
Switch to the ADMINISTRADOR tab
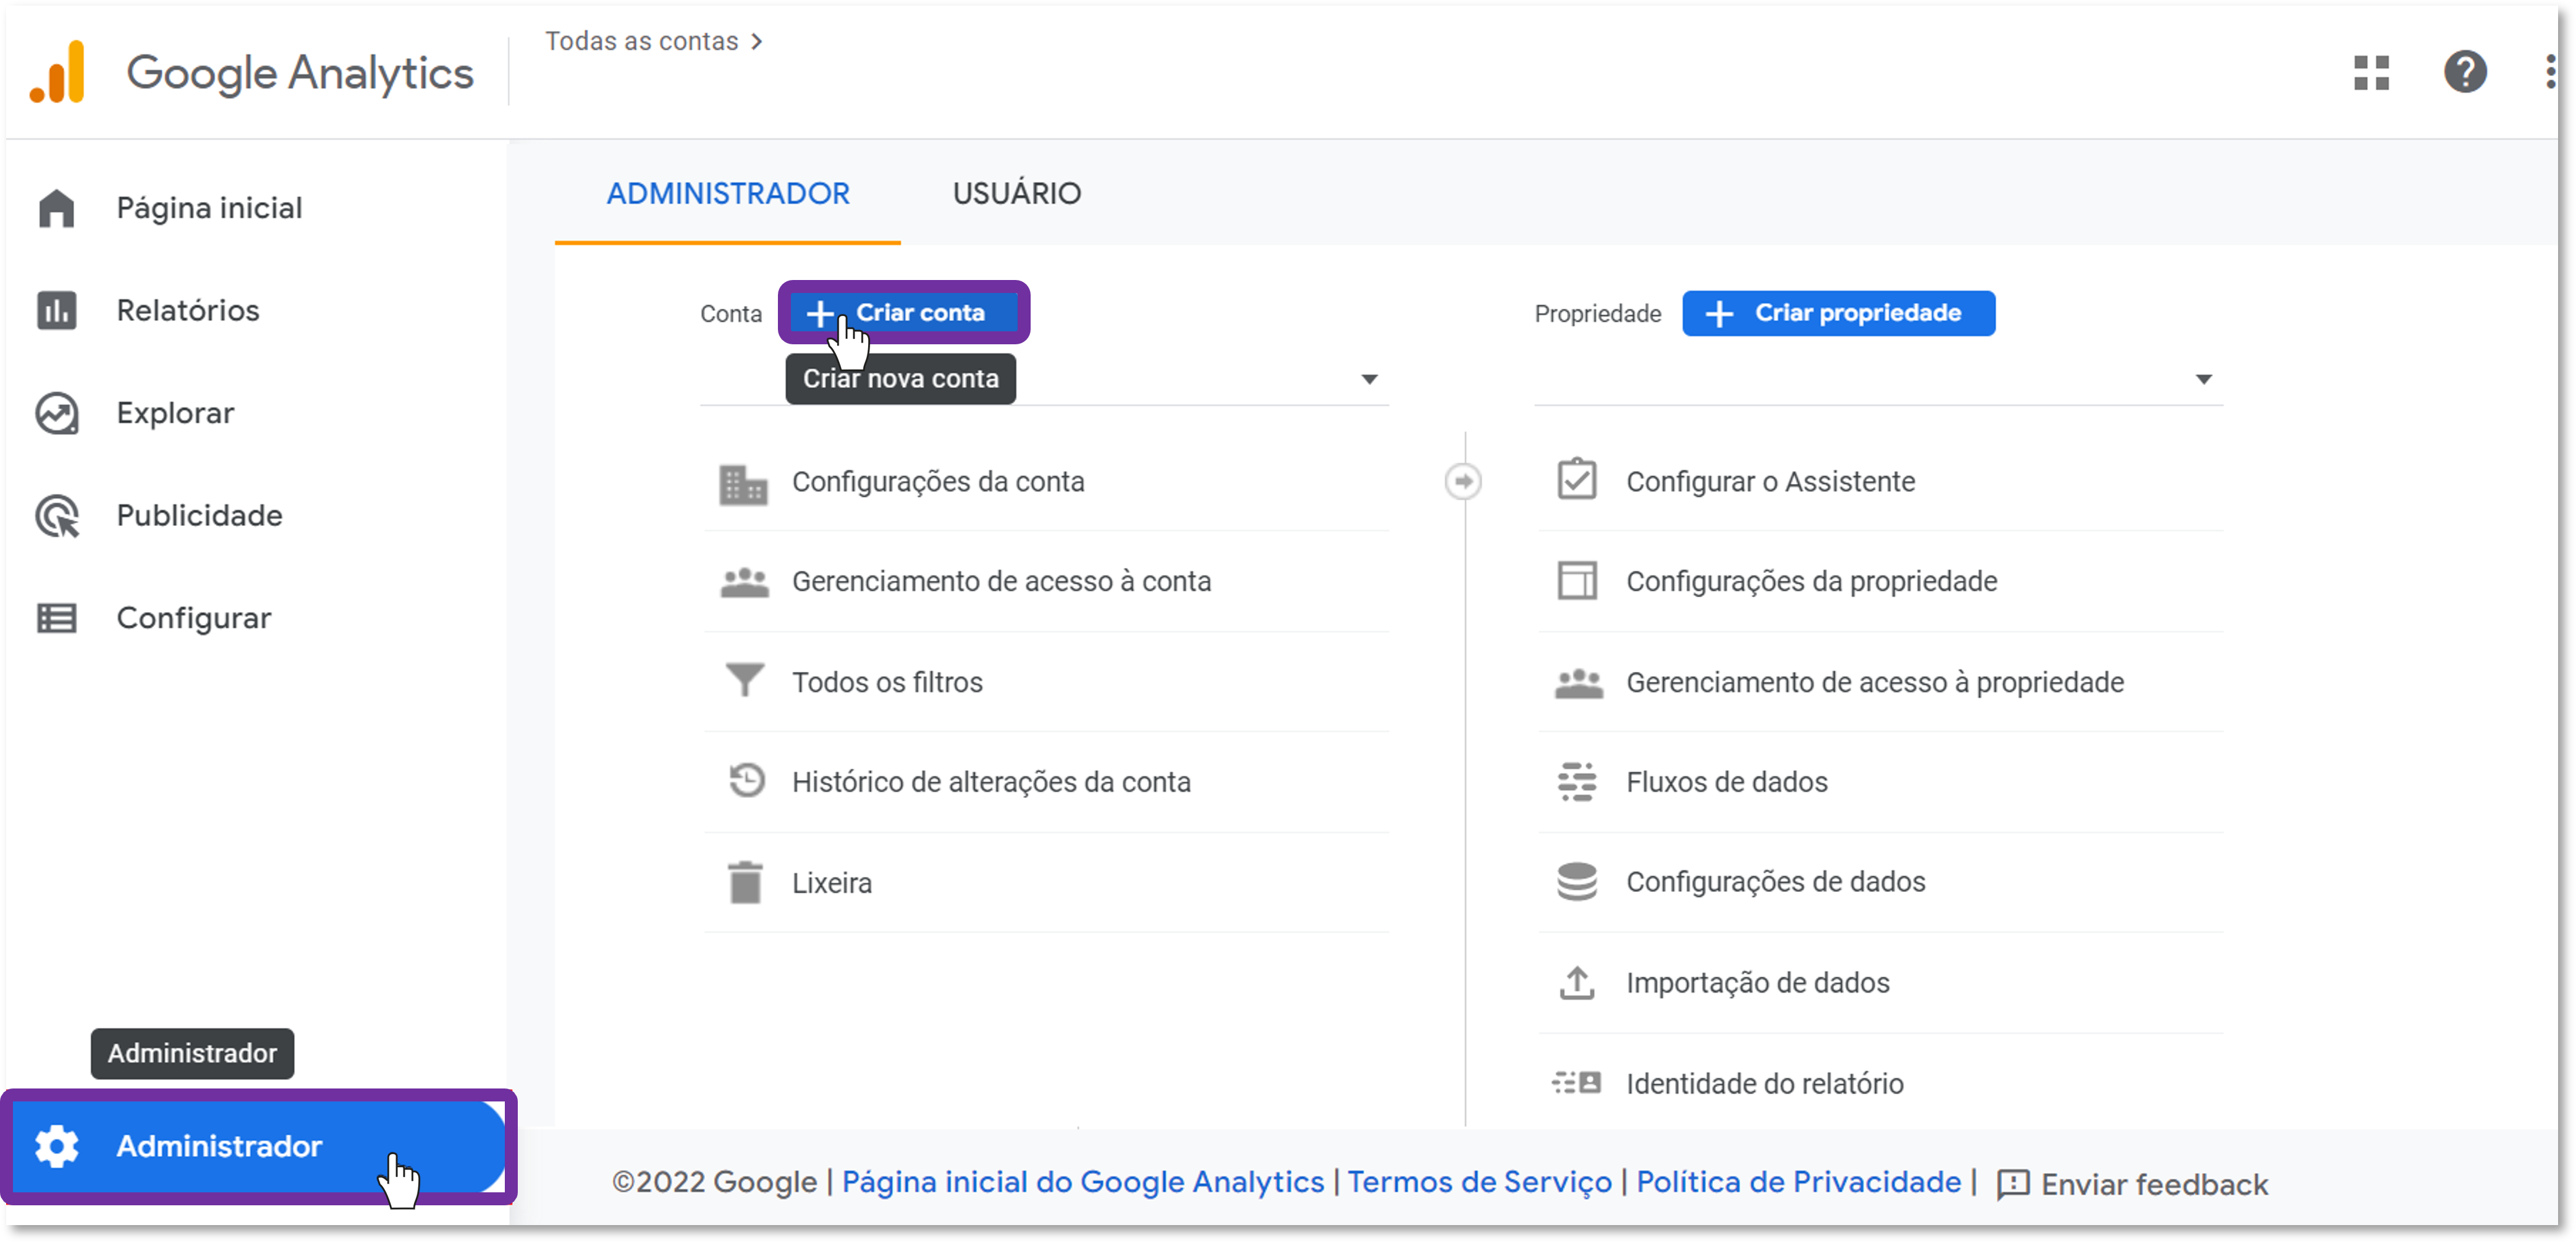pos(728,194)
